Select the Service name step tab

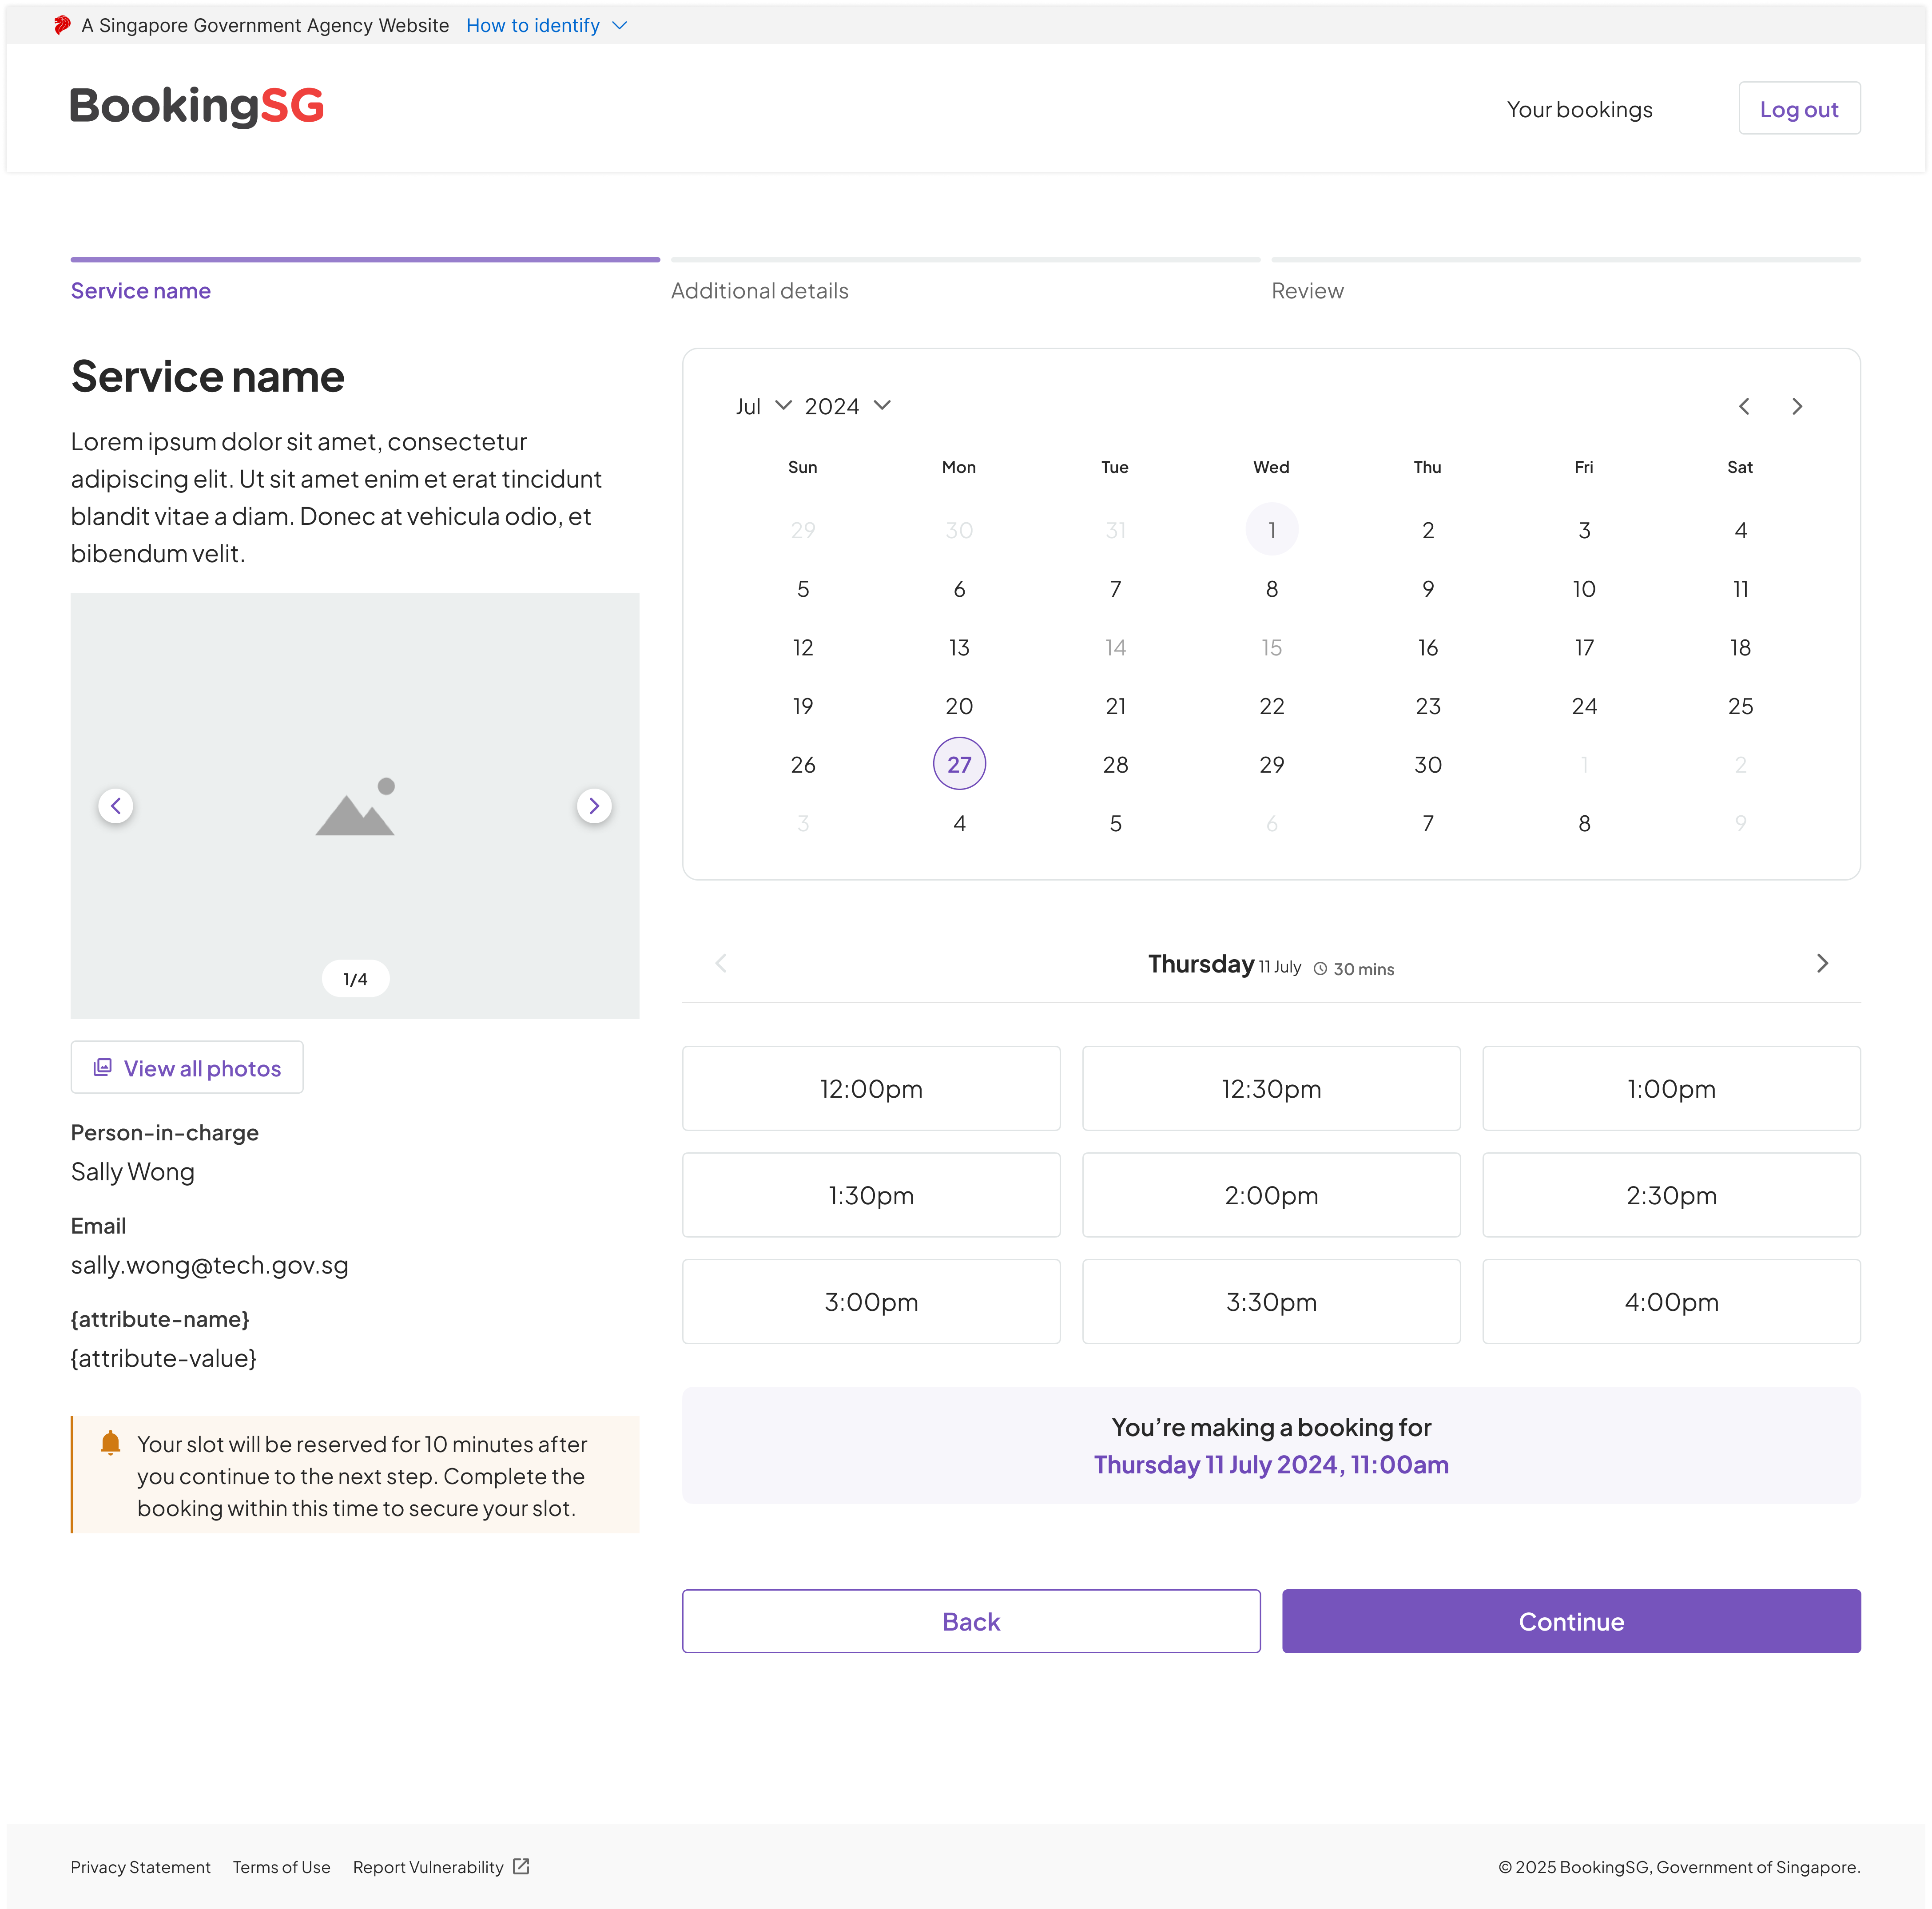point(365,281)
